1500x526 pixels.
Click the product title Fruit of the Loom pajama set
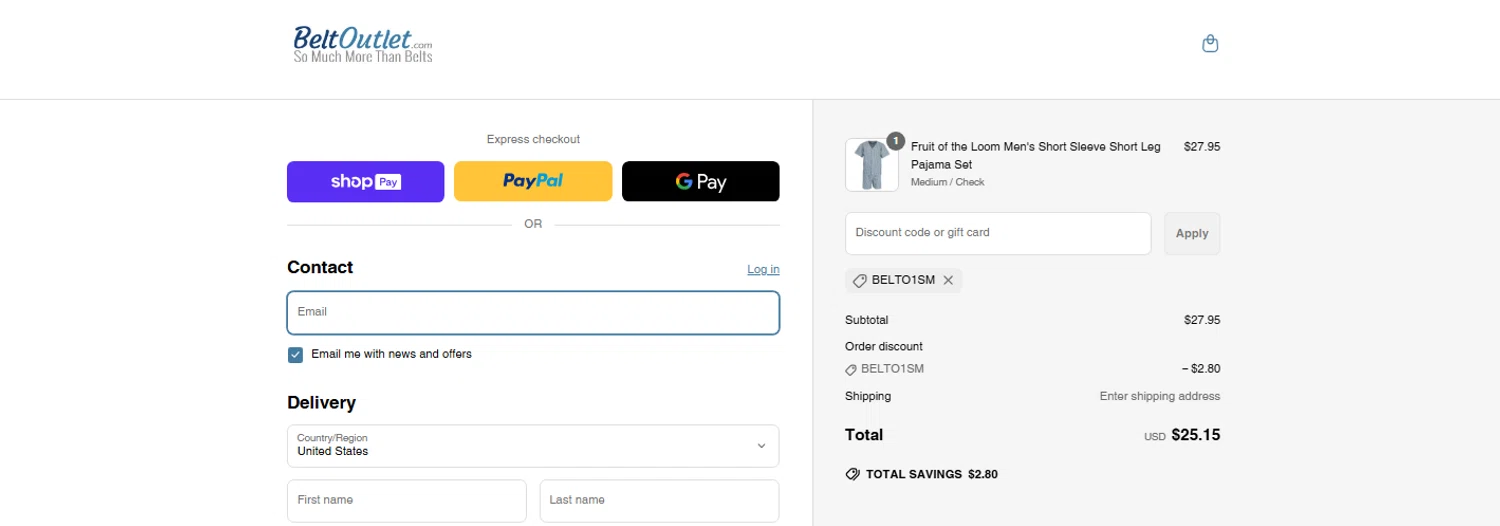(1036, 155)
